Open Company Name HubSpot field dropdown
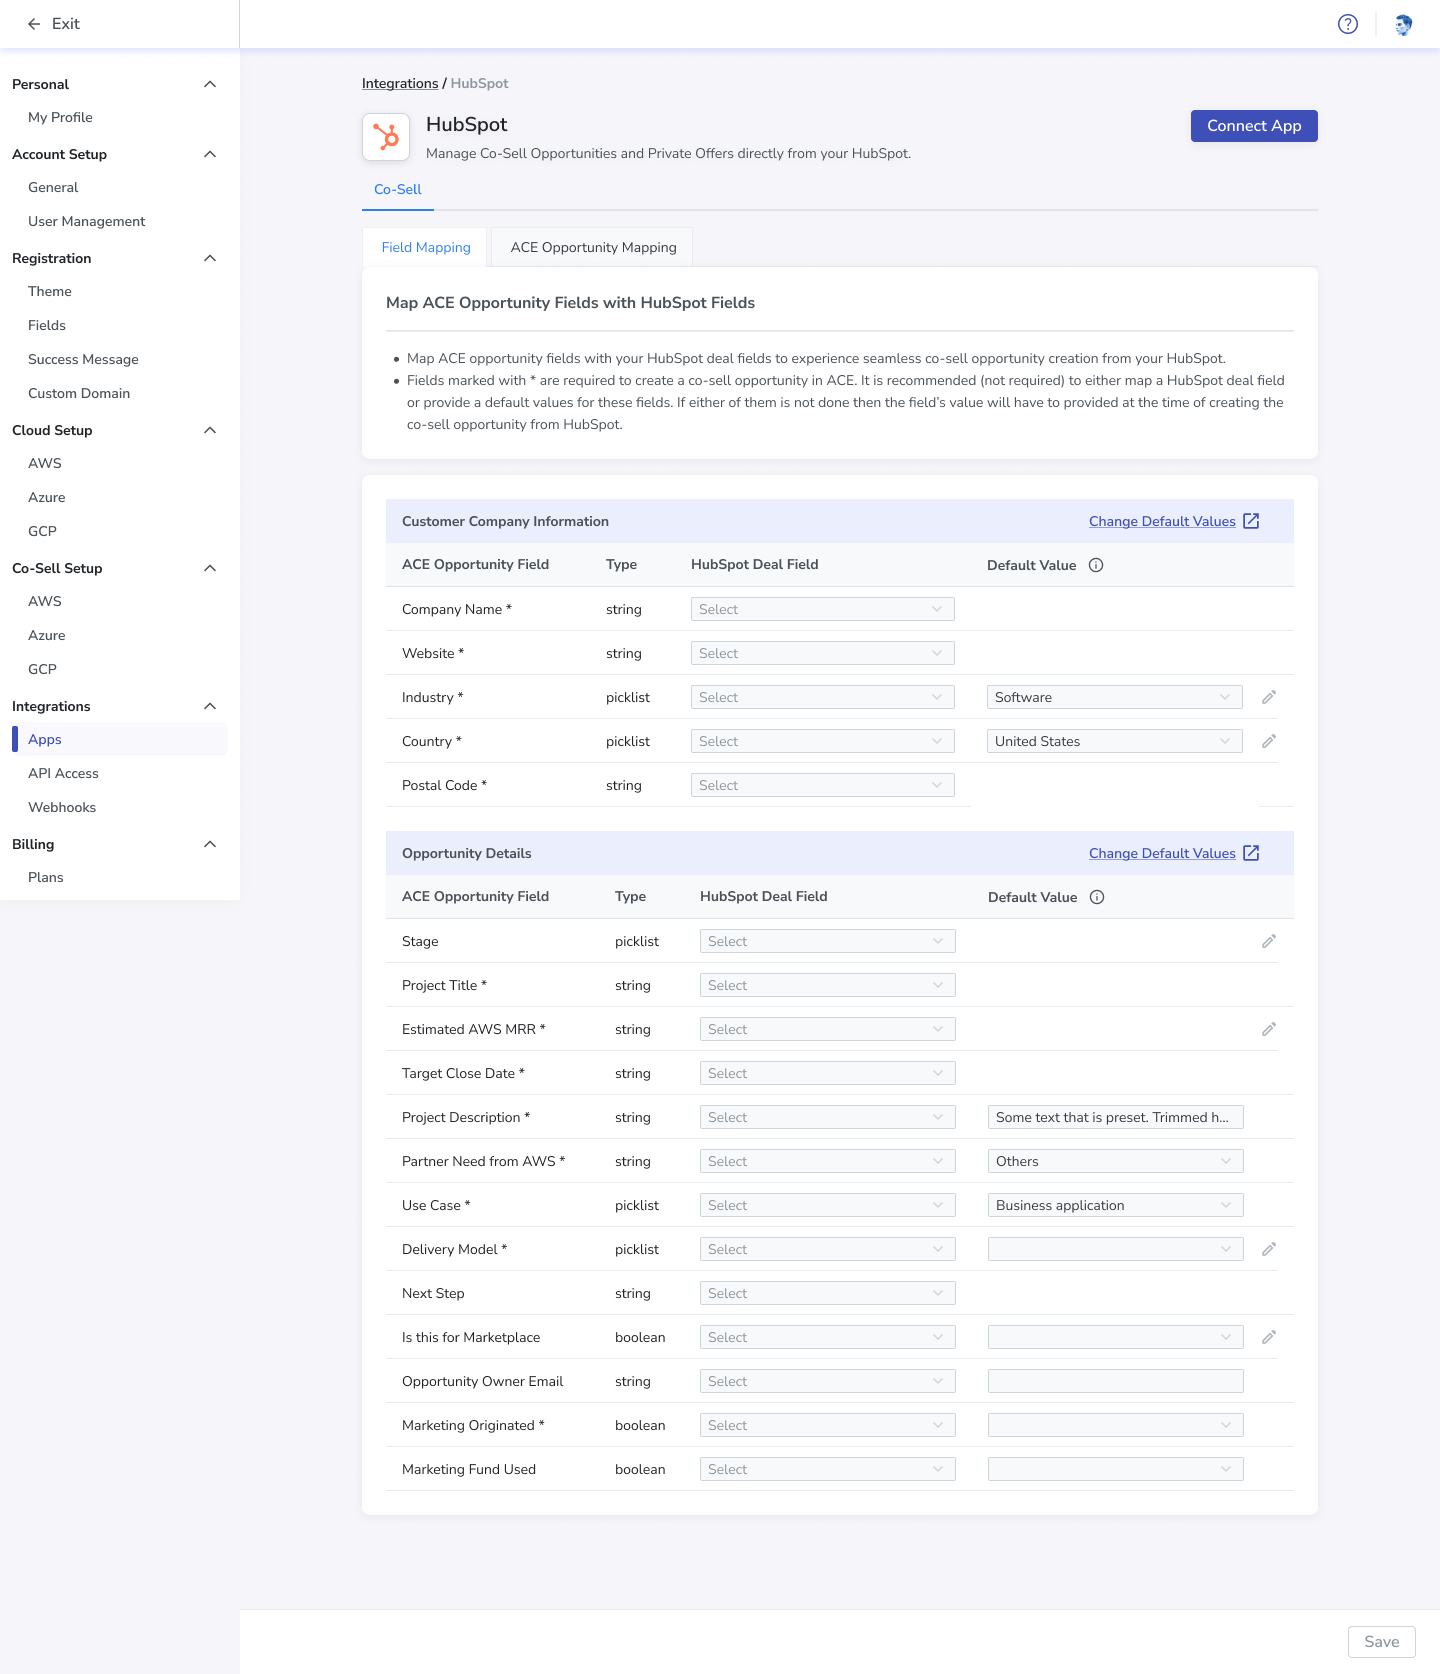The width and height of the screenshot is (1440, 1674). point(822,609)
